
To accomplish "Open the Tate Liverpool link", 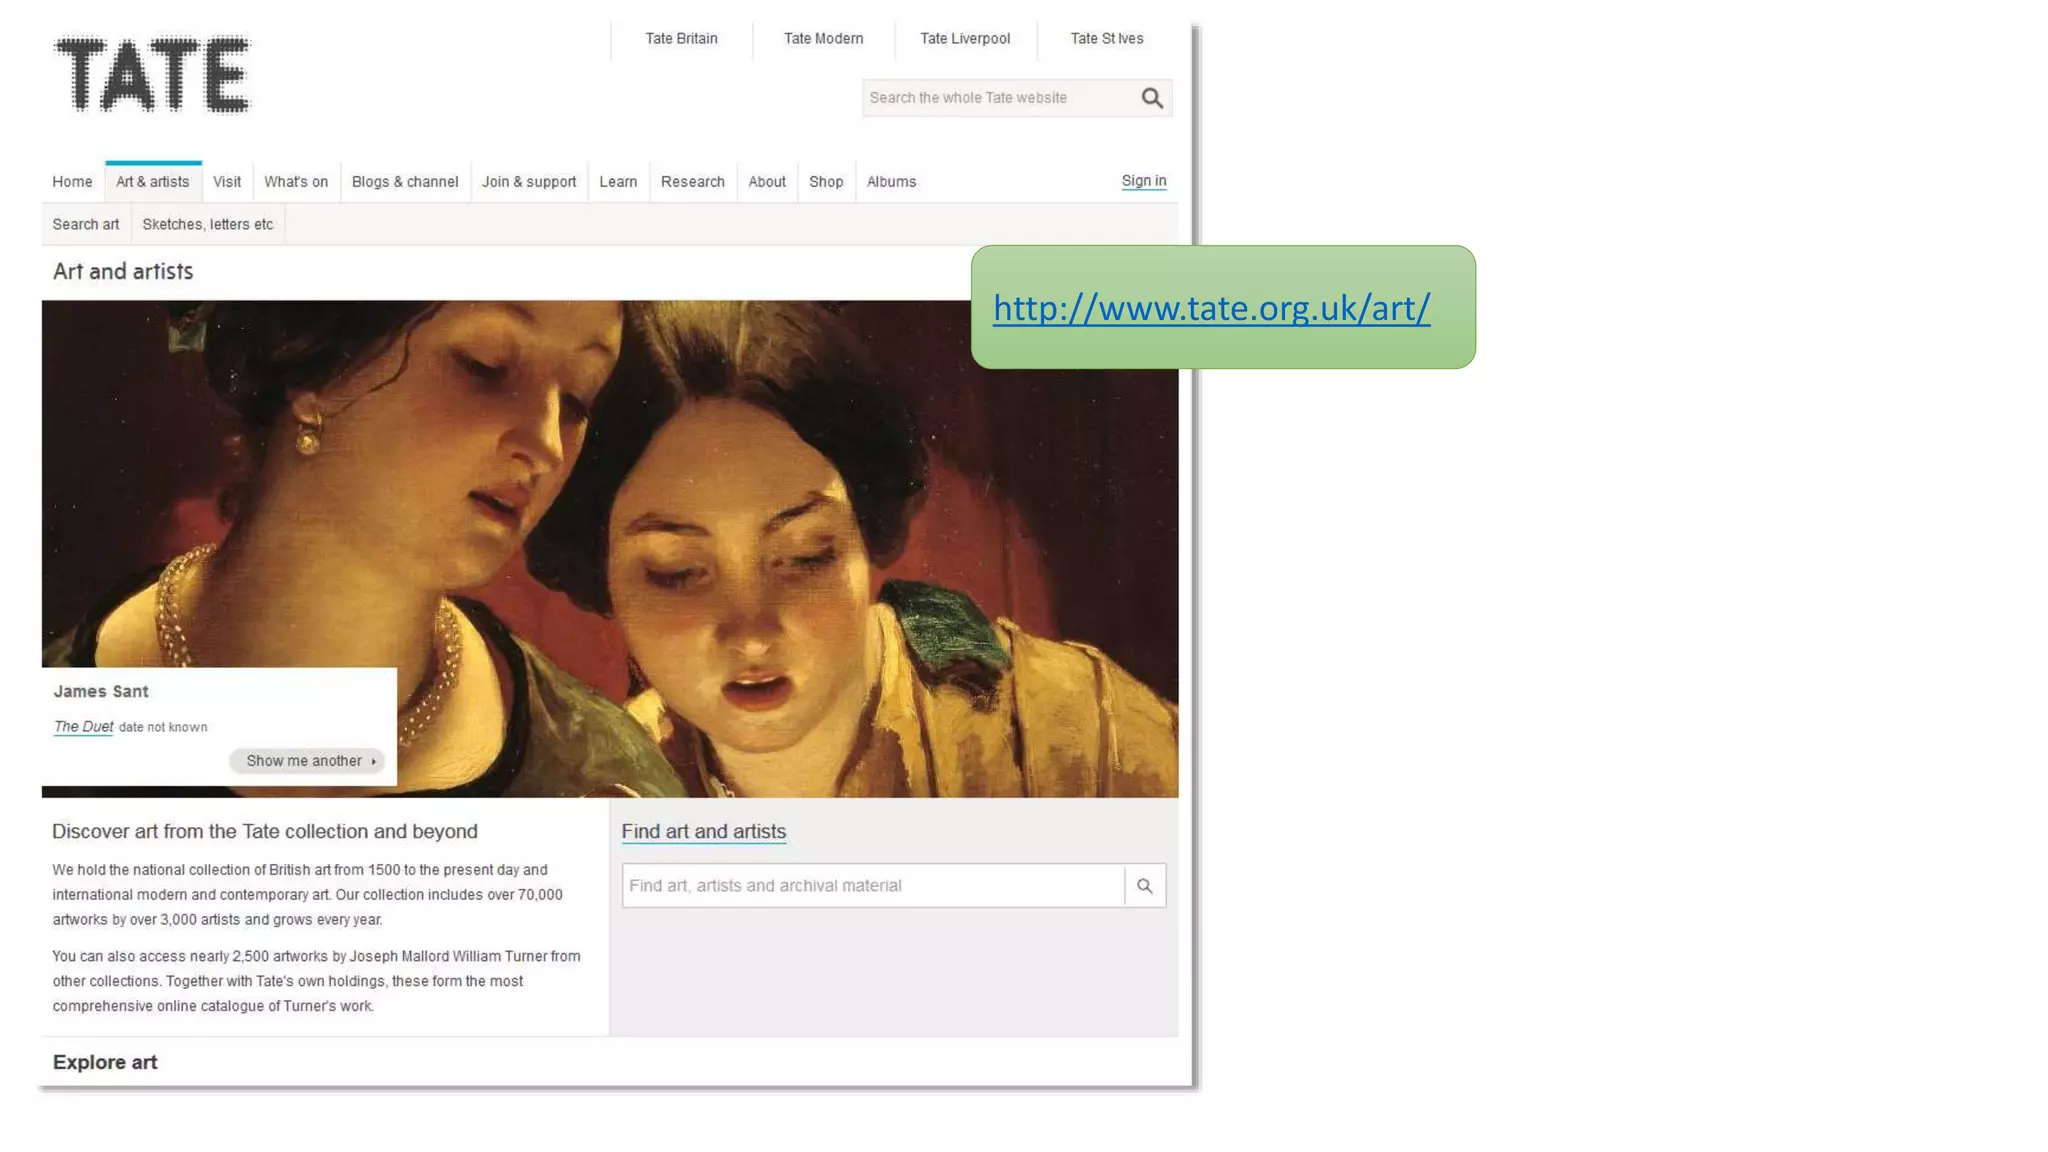I will click(x=965, y=39).
